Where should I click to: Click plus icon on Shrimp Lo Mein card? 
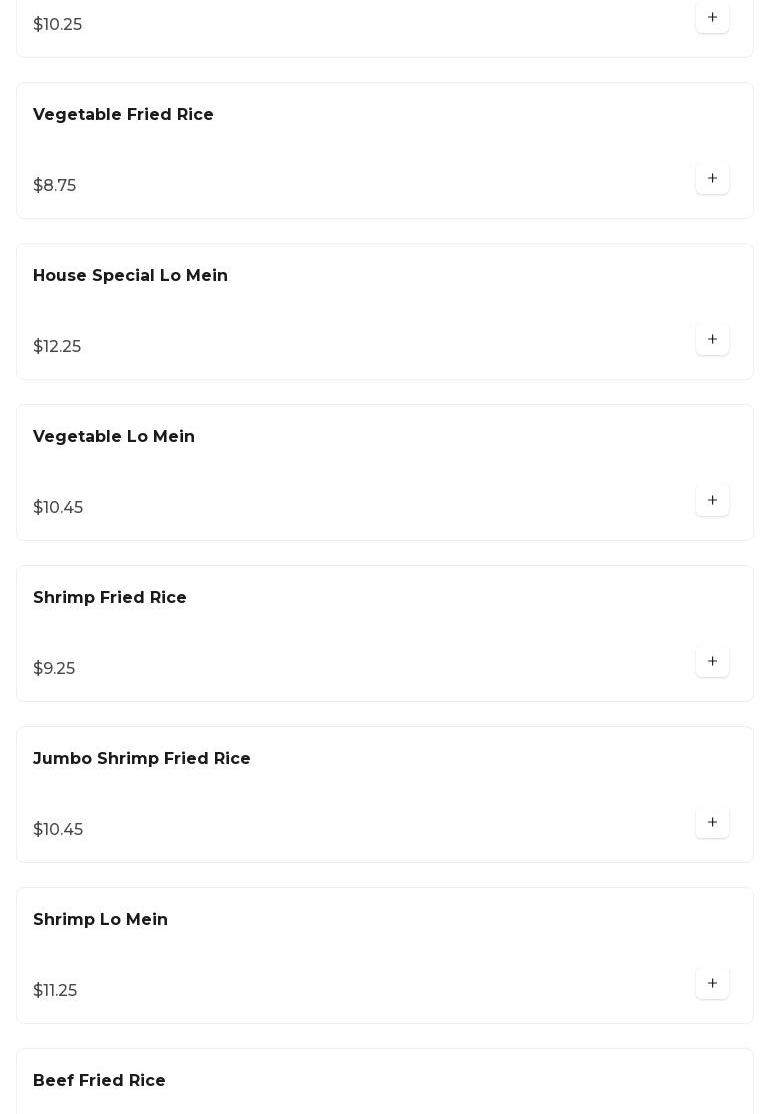712,984
